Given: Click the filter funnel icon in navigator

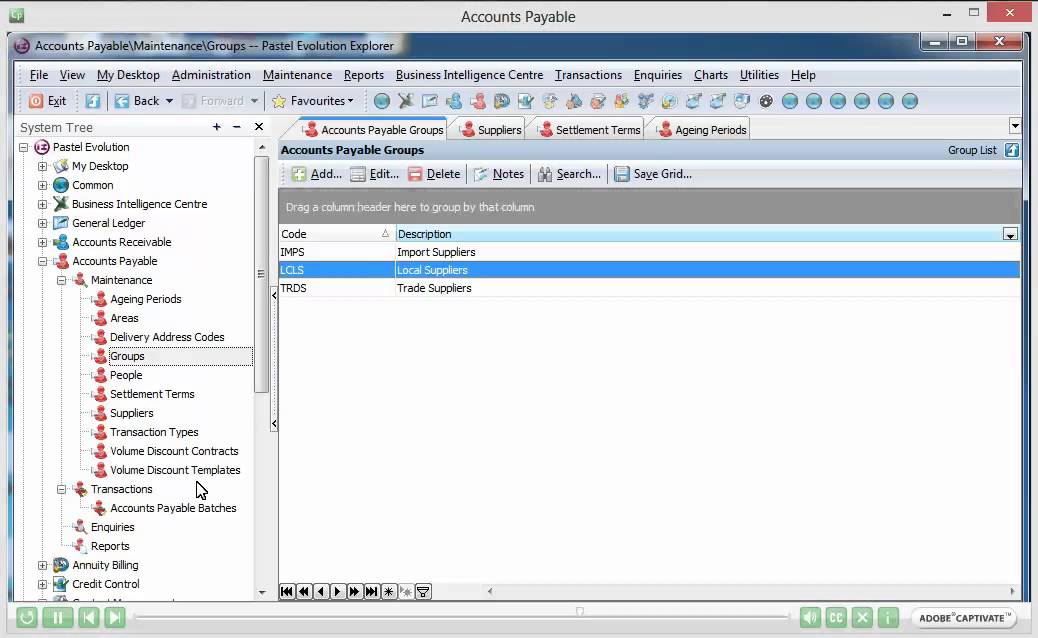Looking at the screenshot, I should point(423,591).
